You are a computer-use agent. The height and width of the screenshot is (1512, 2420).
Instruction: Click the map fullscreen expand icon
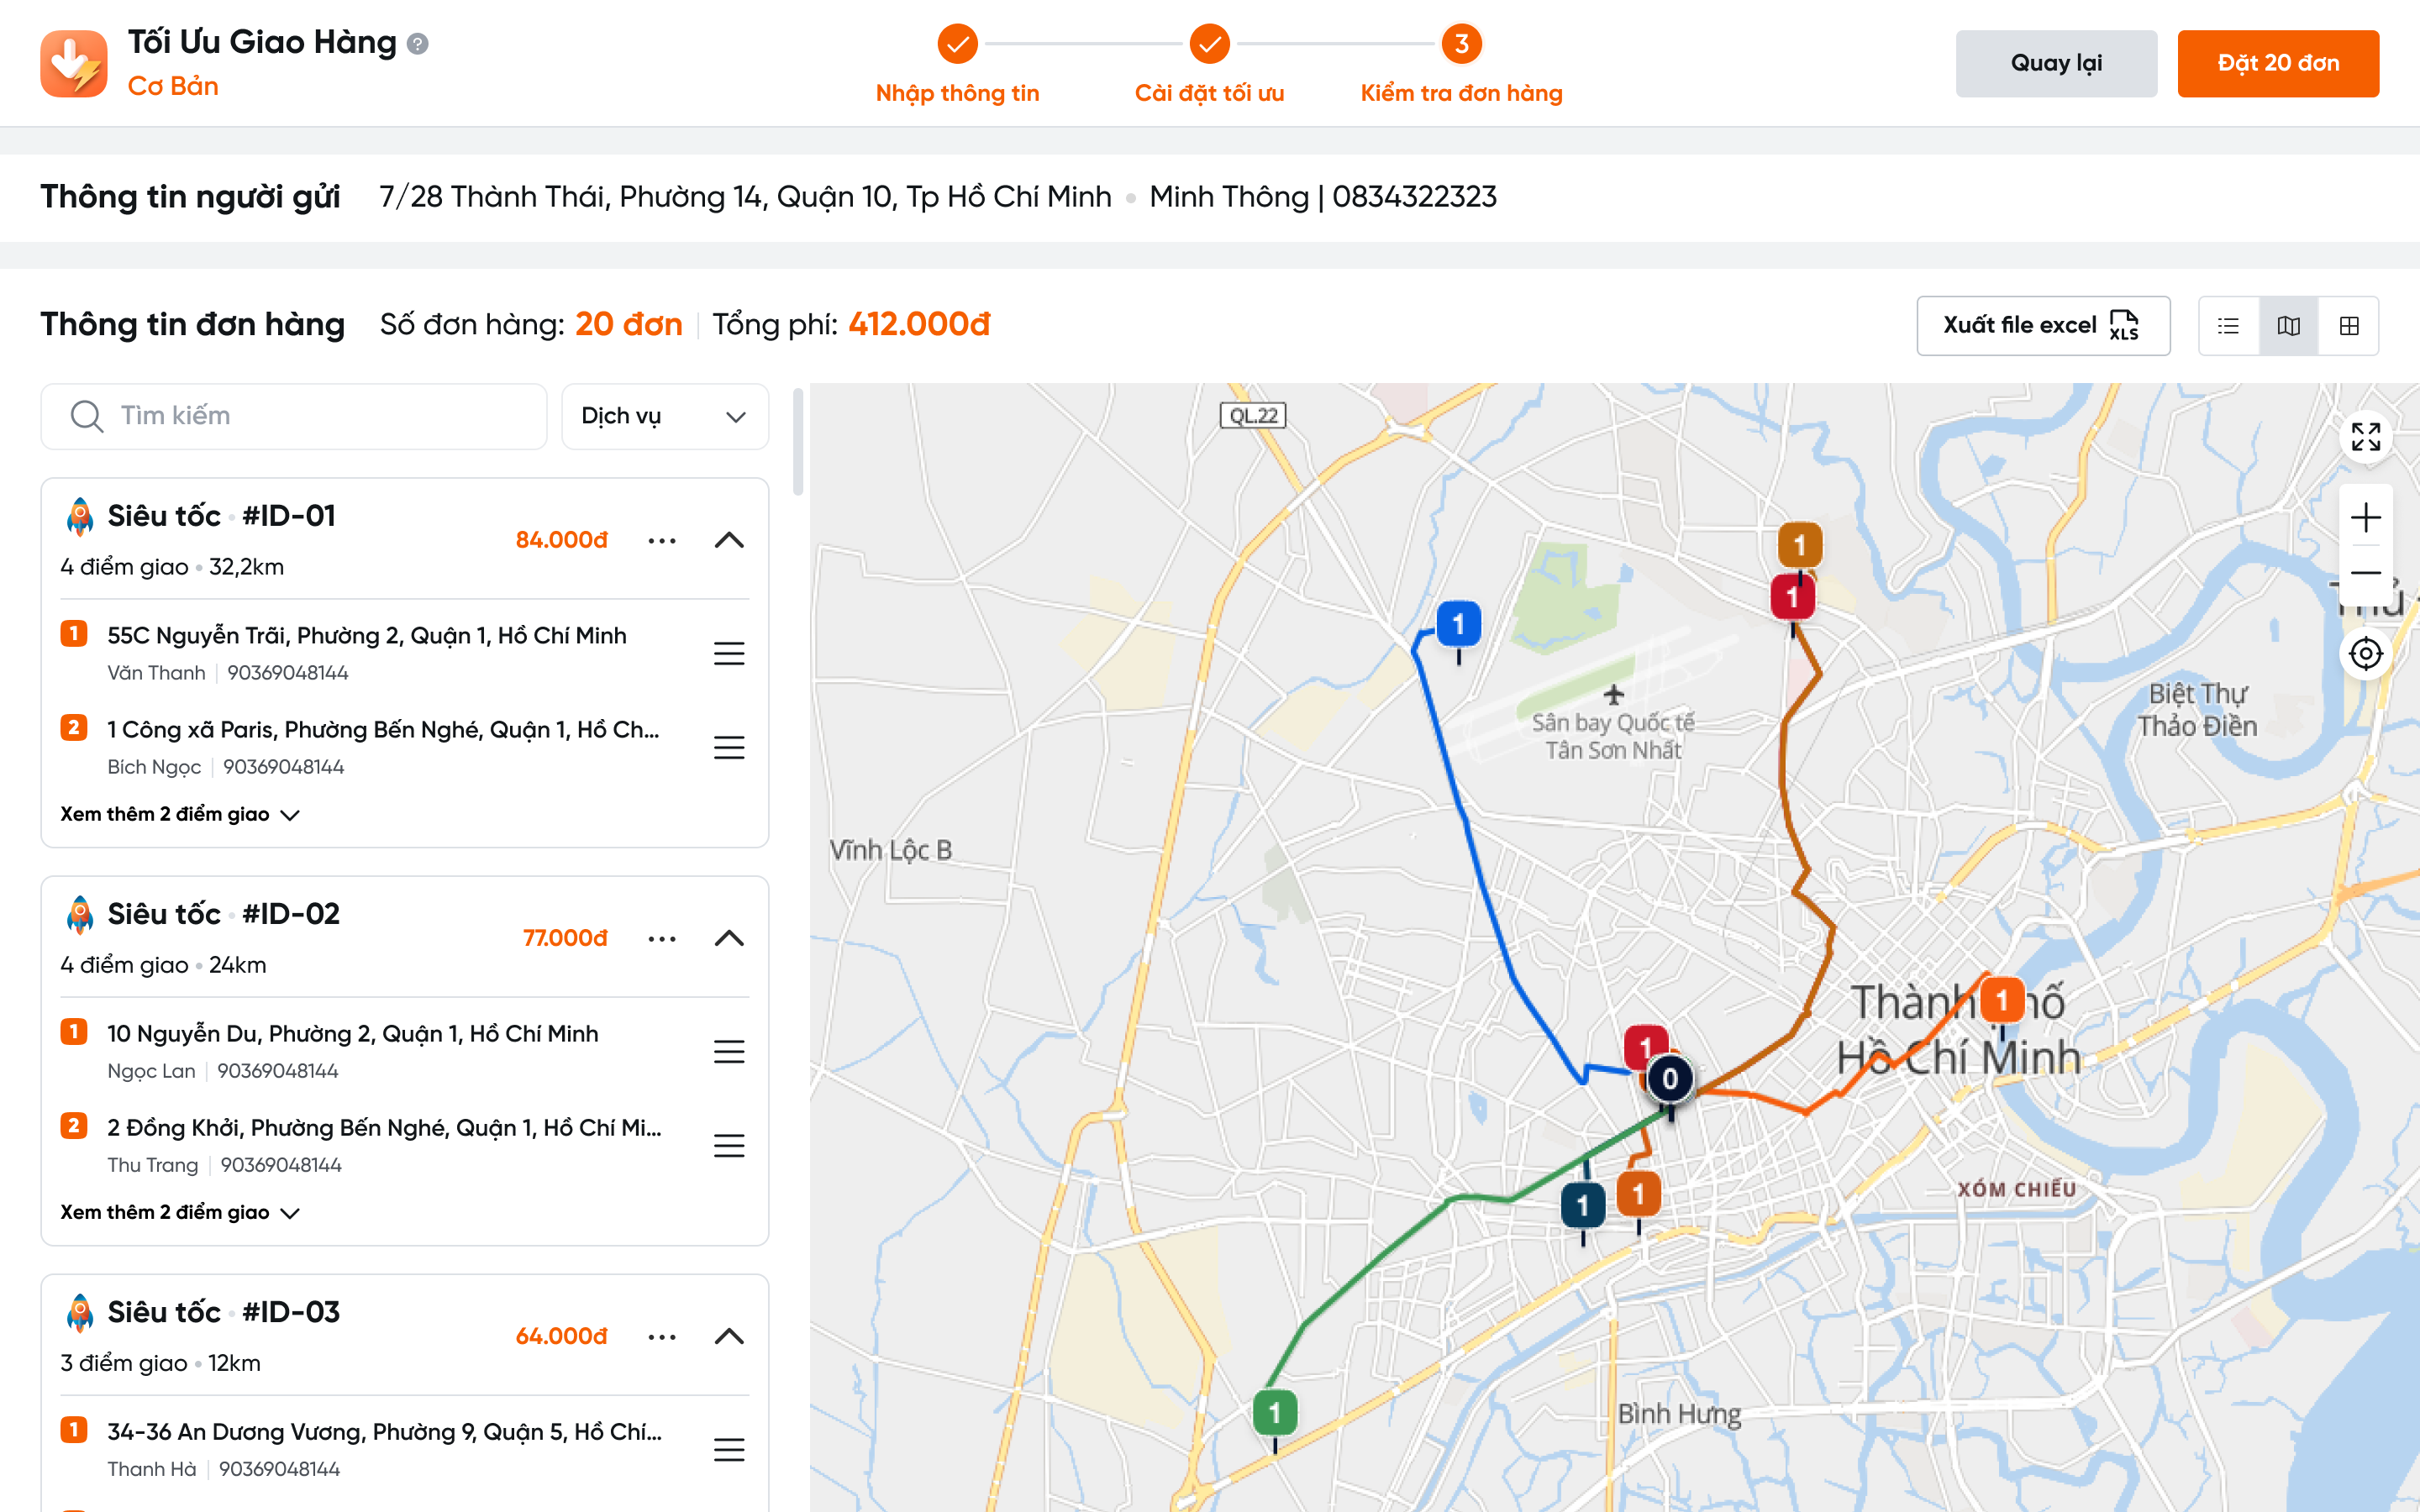(2365, 437)
